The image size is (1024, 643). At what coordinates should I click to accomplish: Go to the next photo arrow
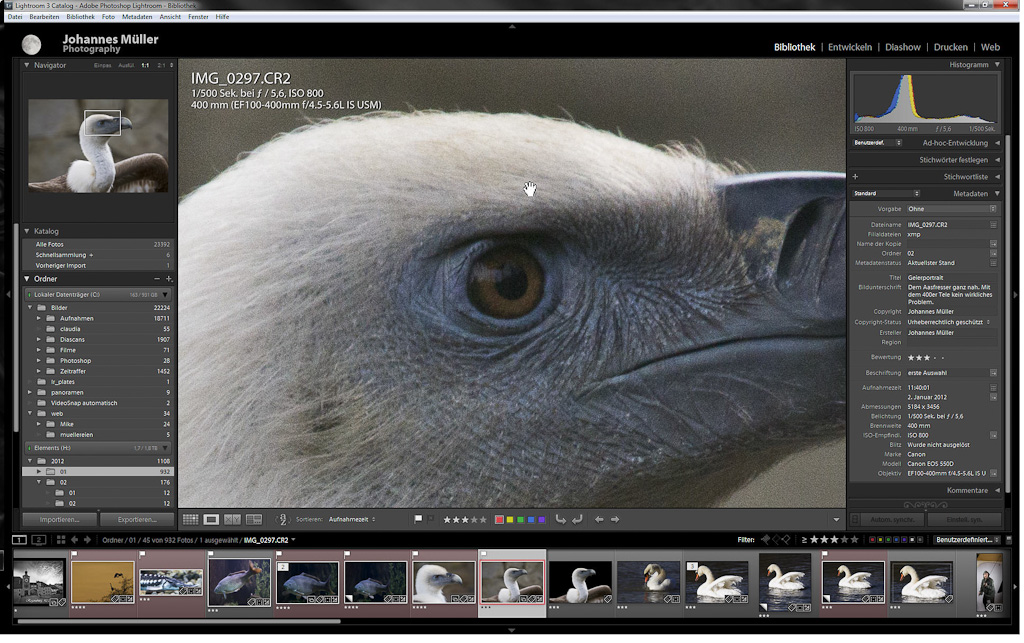(x=615, y=520)
